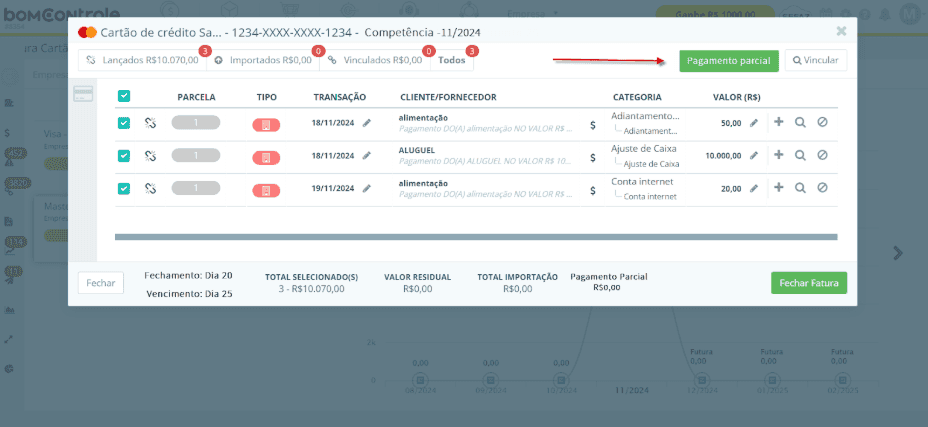Click the next-card chevron arrow behind the modal
Viewport: 928px width, 427px height.
[x=898, y=253]
